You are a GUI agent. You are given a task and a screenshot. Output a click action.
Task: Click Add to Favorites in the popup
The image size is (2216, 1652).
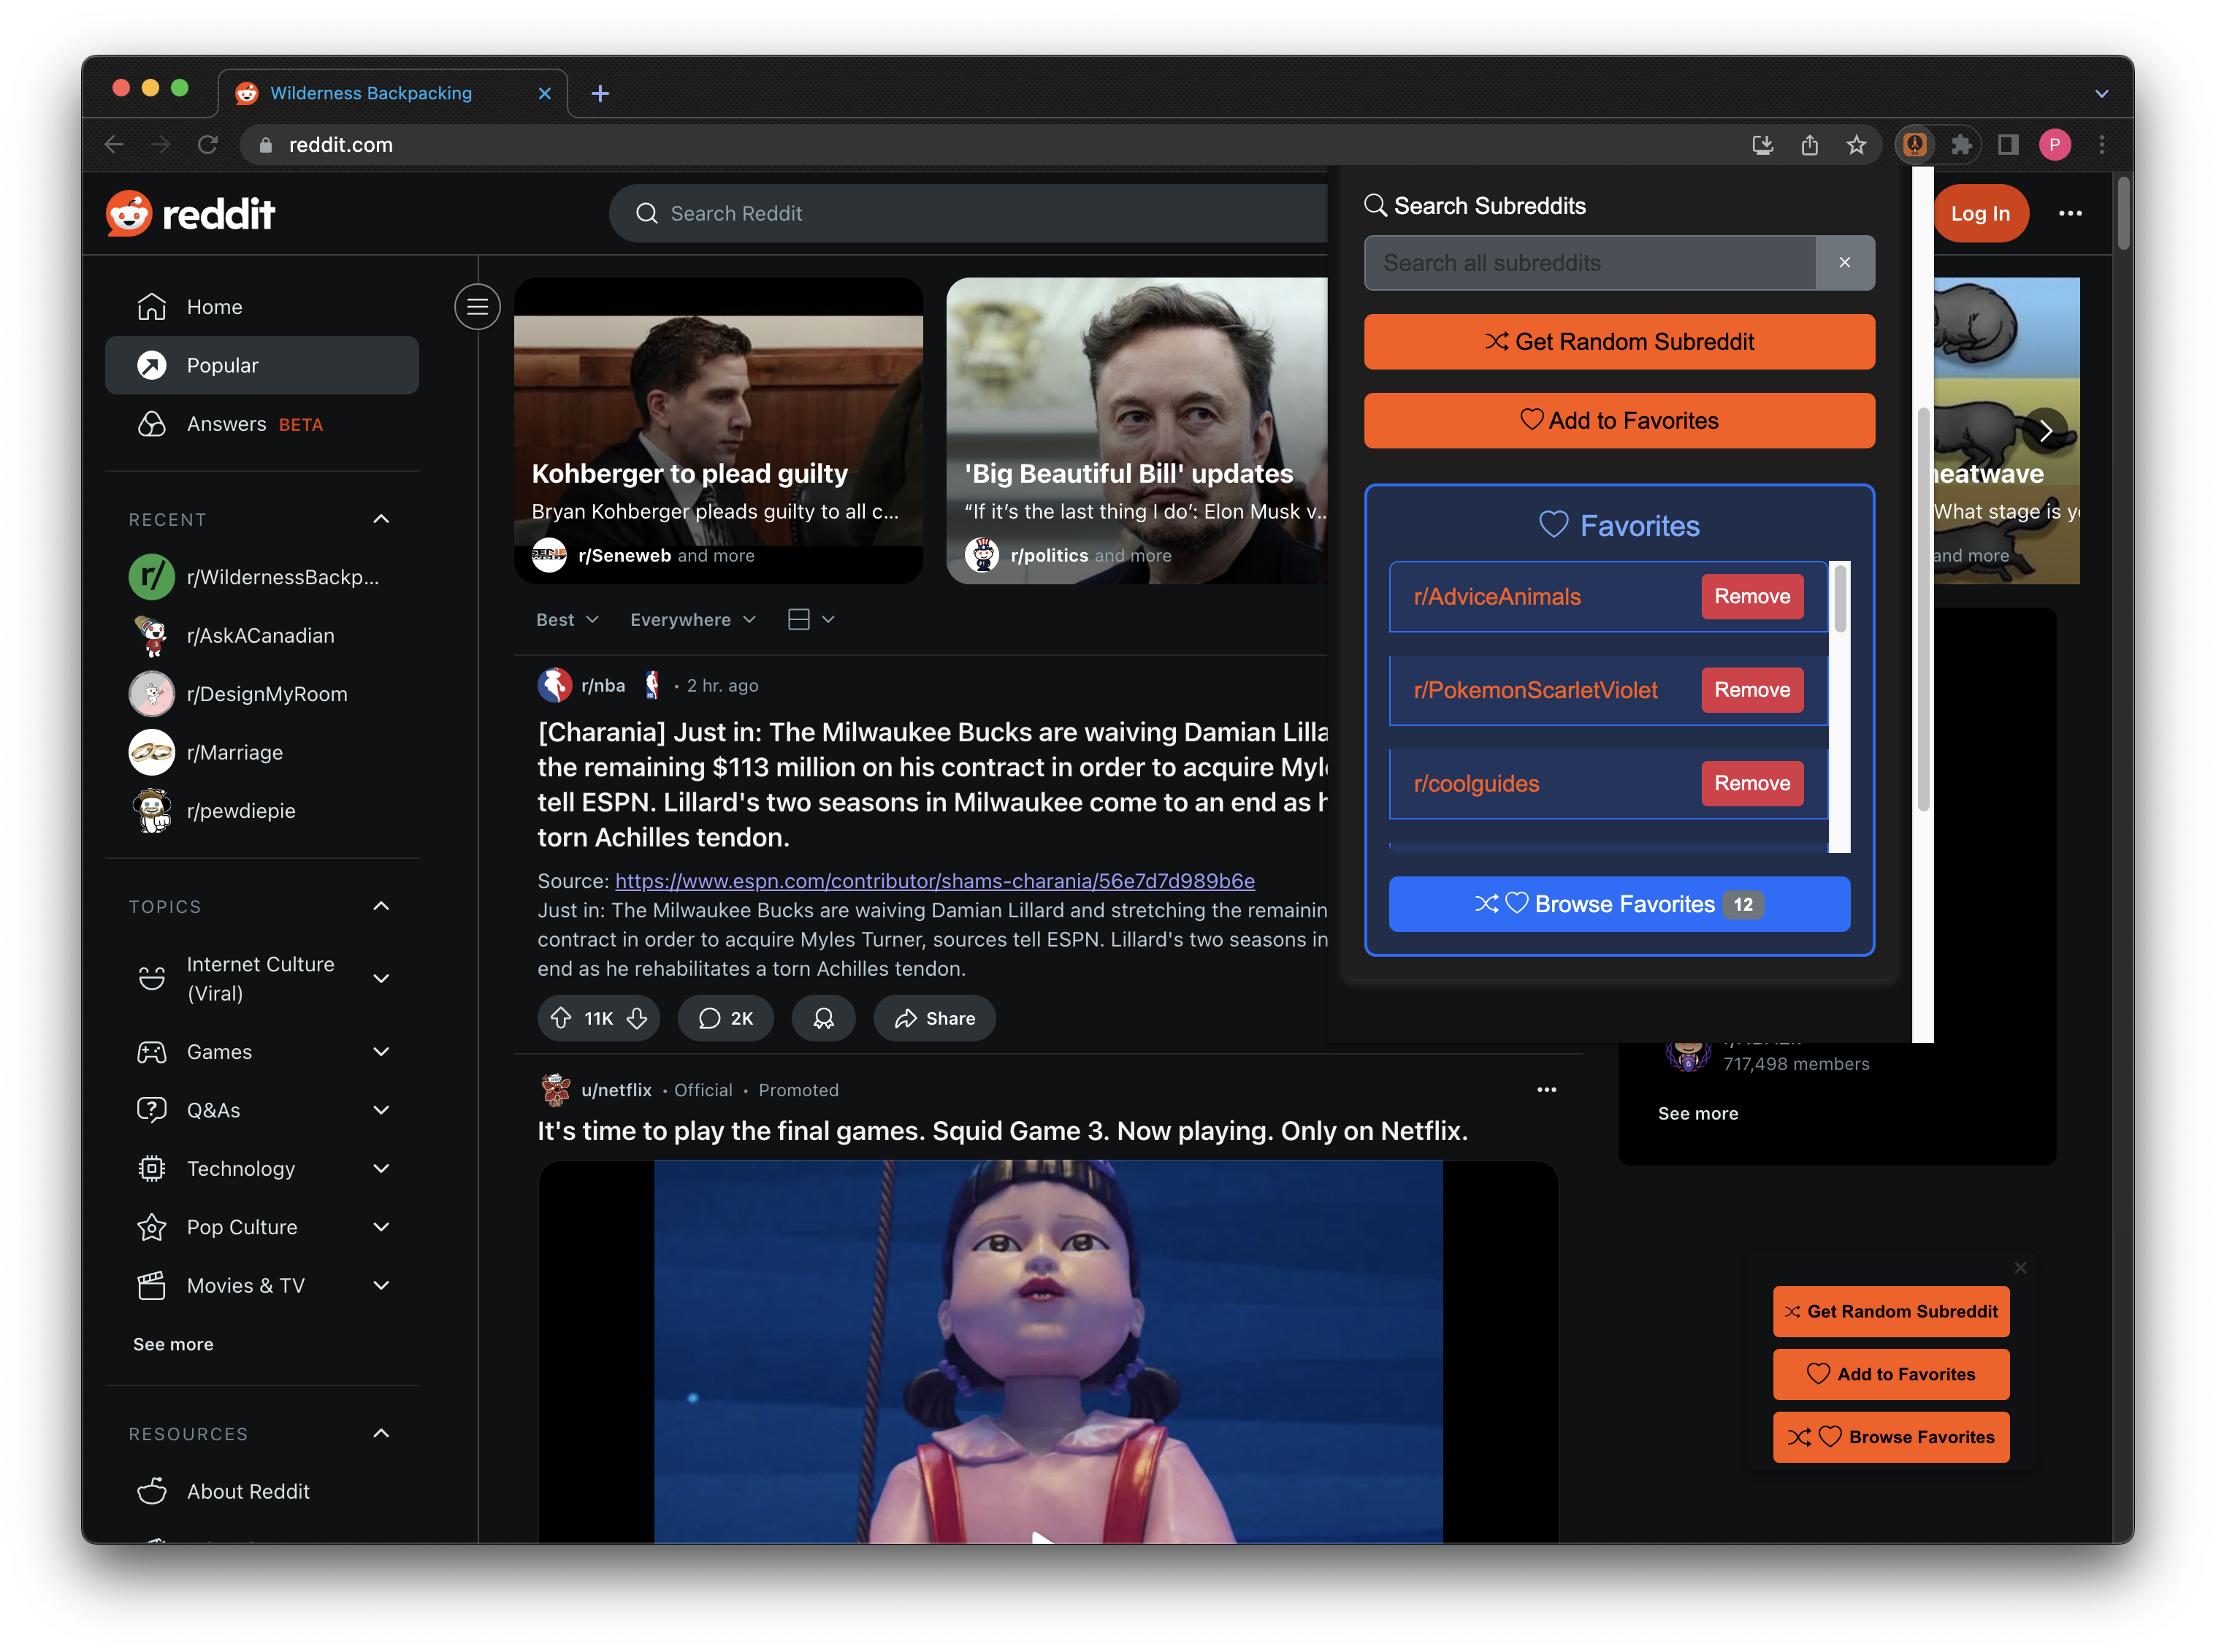coord(1619,421)
